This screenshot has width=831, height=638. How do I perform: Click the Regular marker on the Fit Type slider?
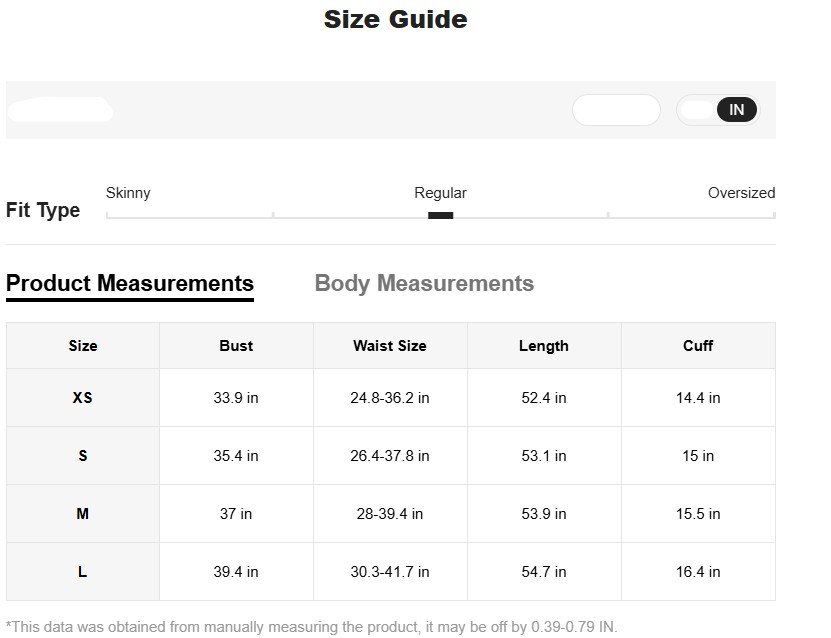point(440,215)
